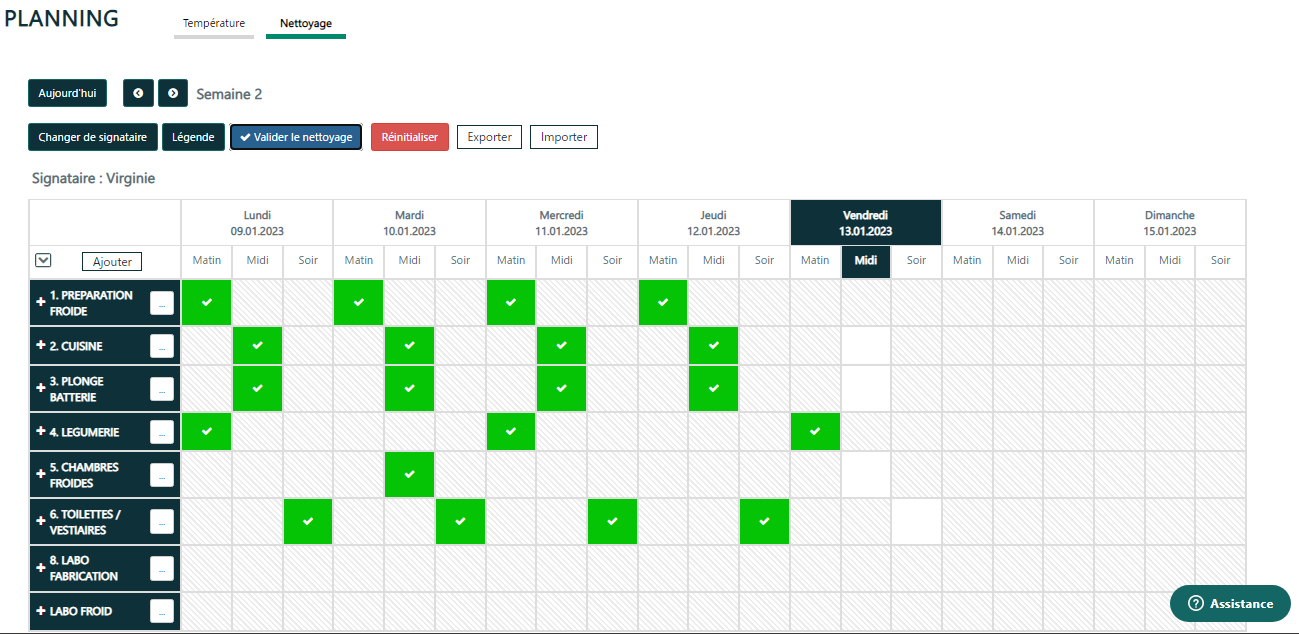
Task: Open options menu for 2. Cuisine
Action: click(162, 346)
